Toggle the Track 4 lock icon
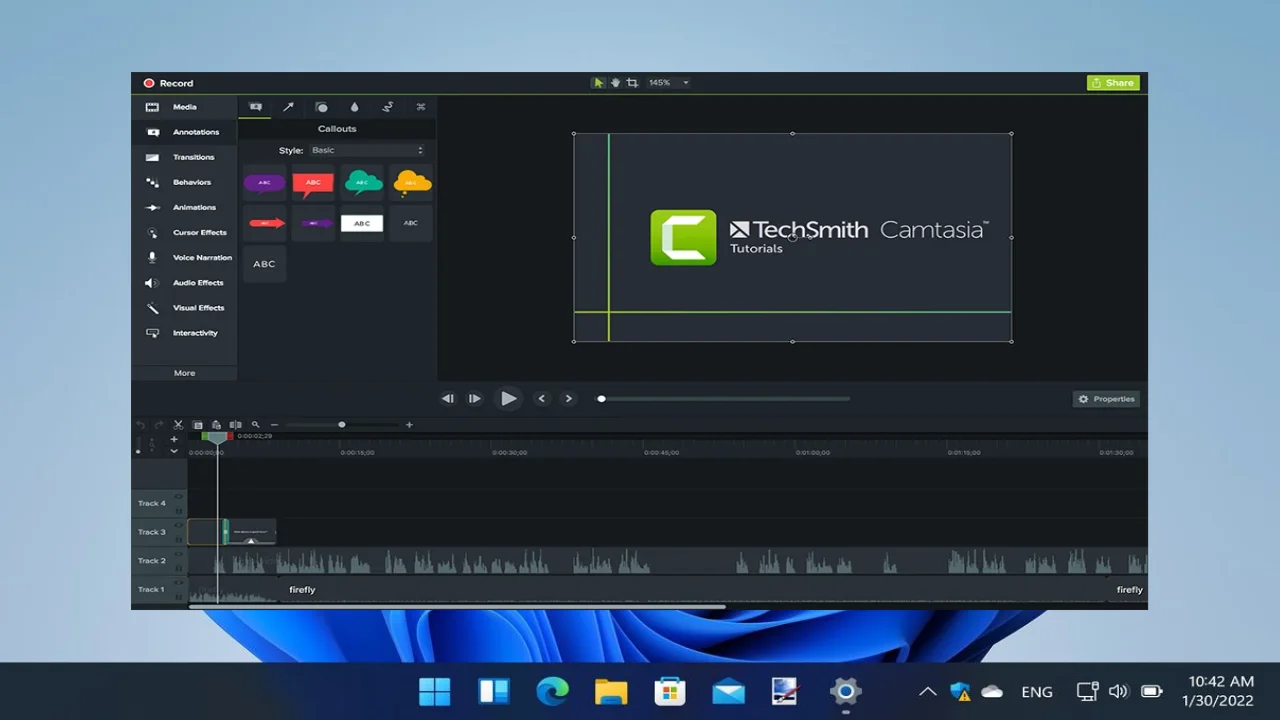This screenshot has height=720, width=1280. (x=179, y=509)
